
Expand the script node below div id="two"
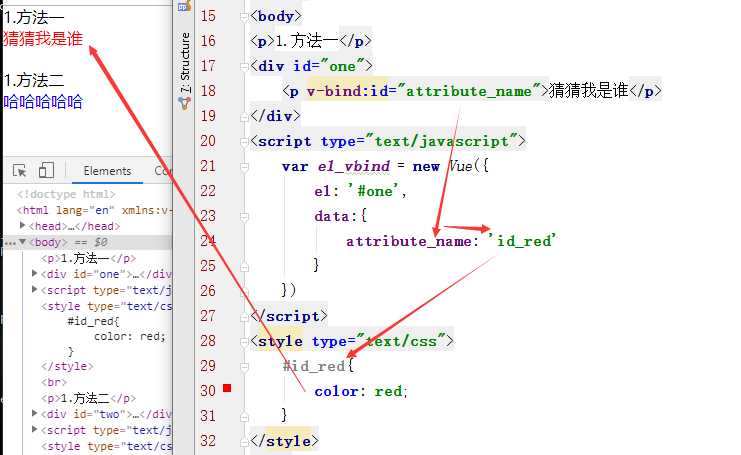pyautogui.click(x=34, y=429)
